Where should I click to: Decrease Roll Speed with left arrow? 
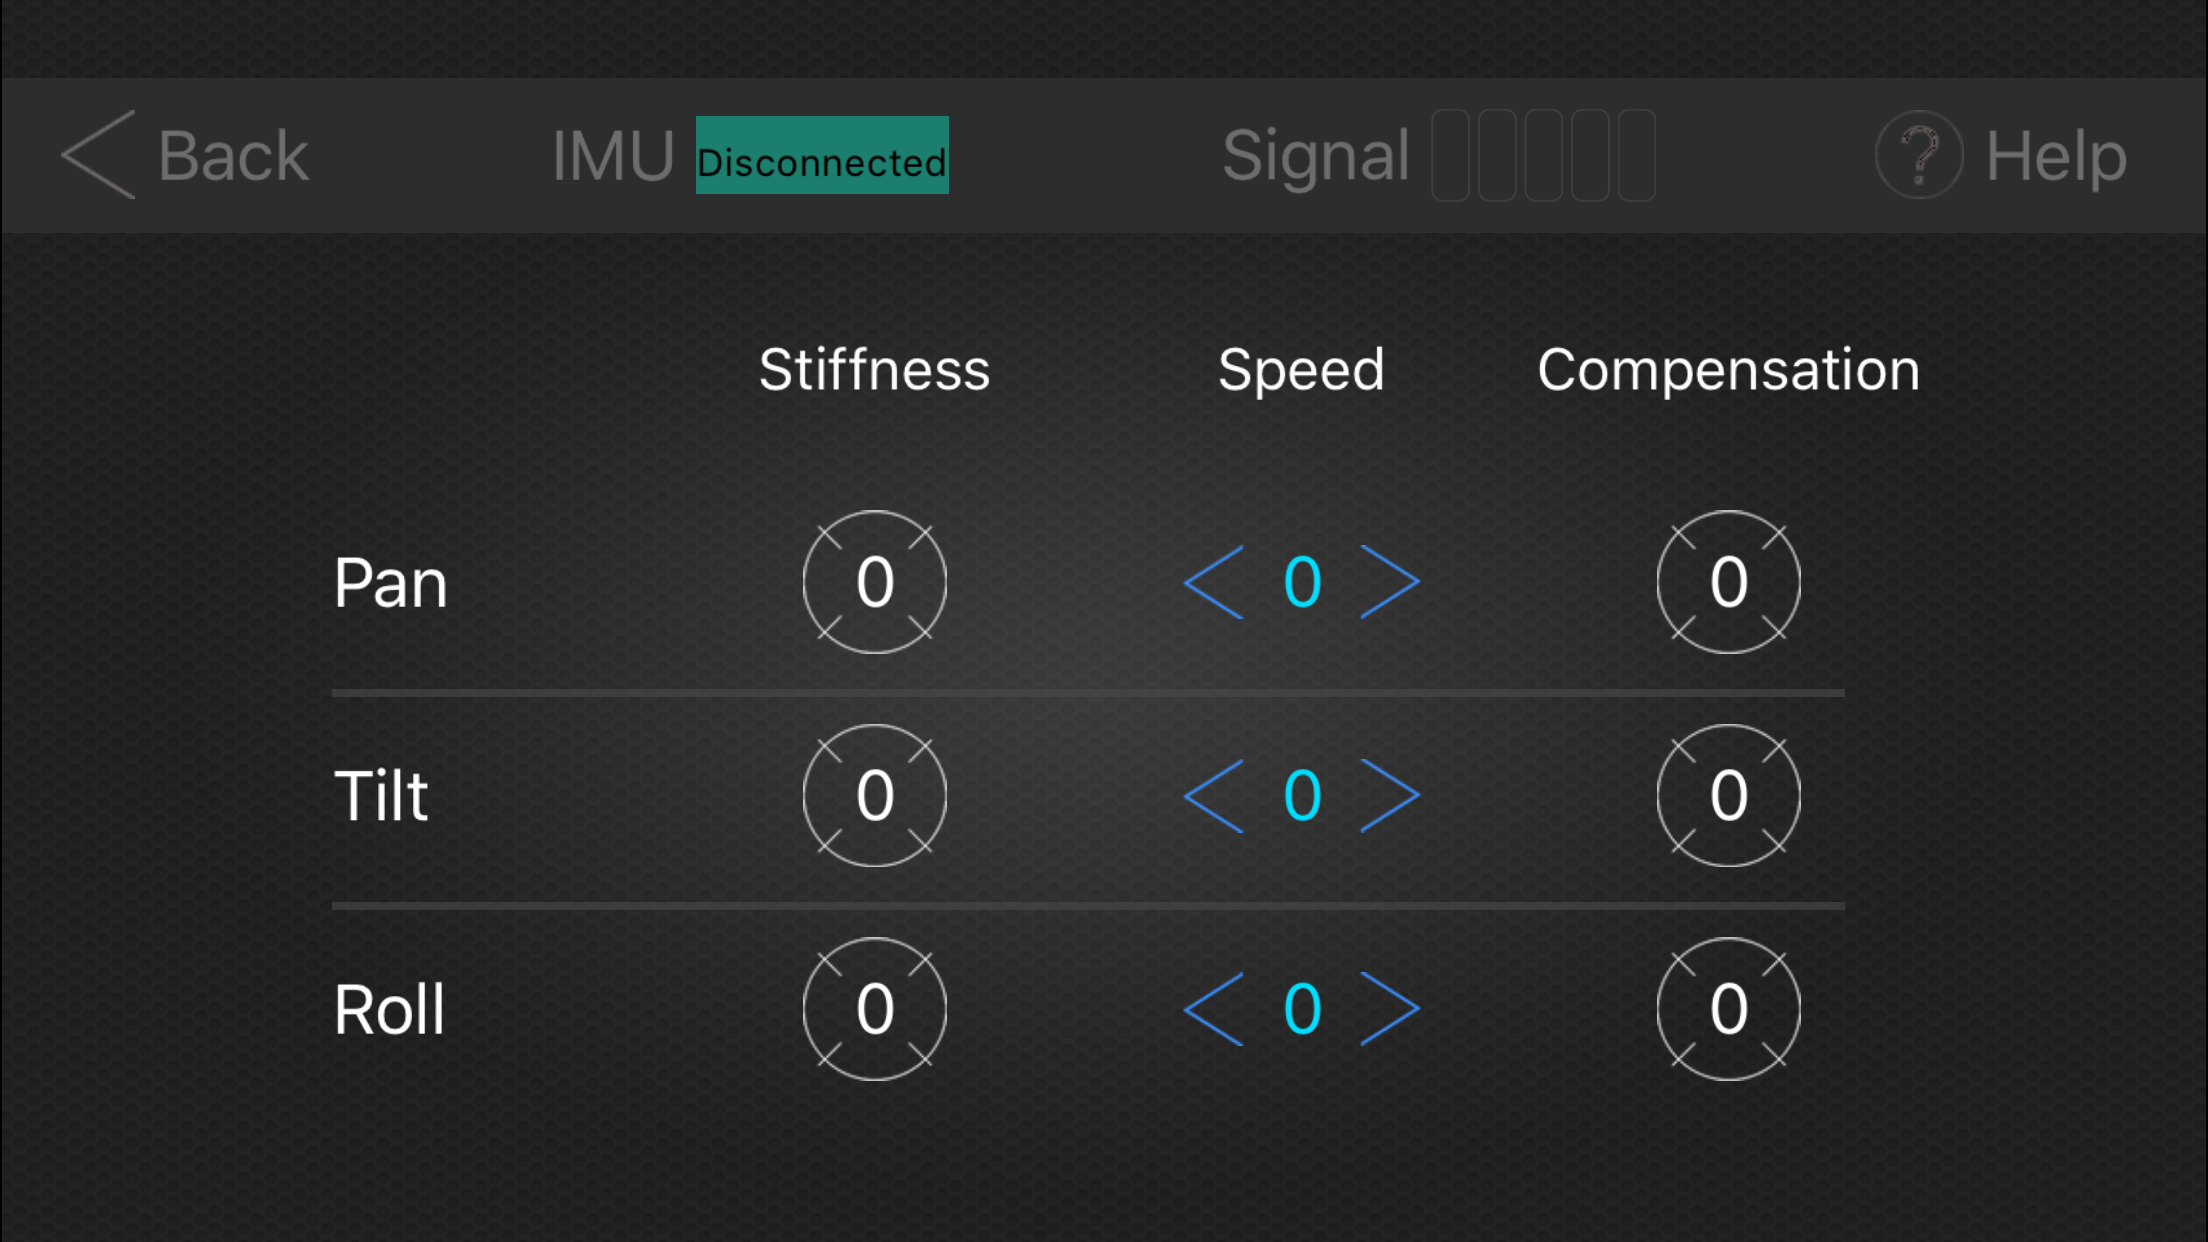pos(1213,1009)
